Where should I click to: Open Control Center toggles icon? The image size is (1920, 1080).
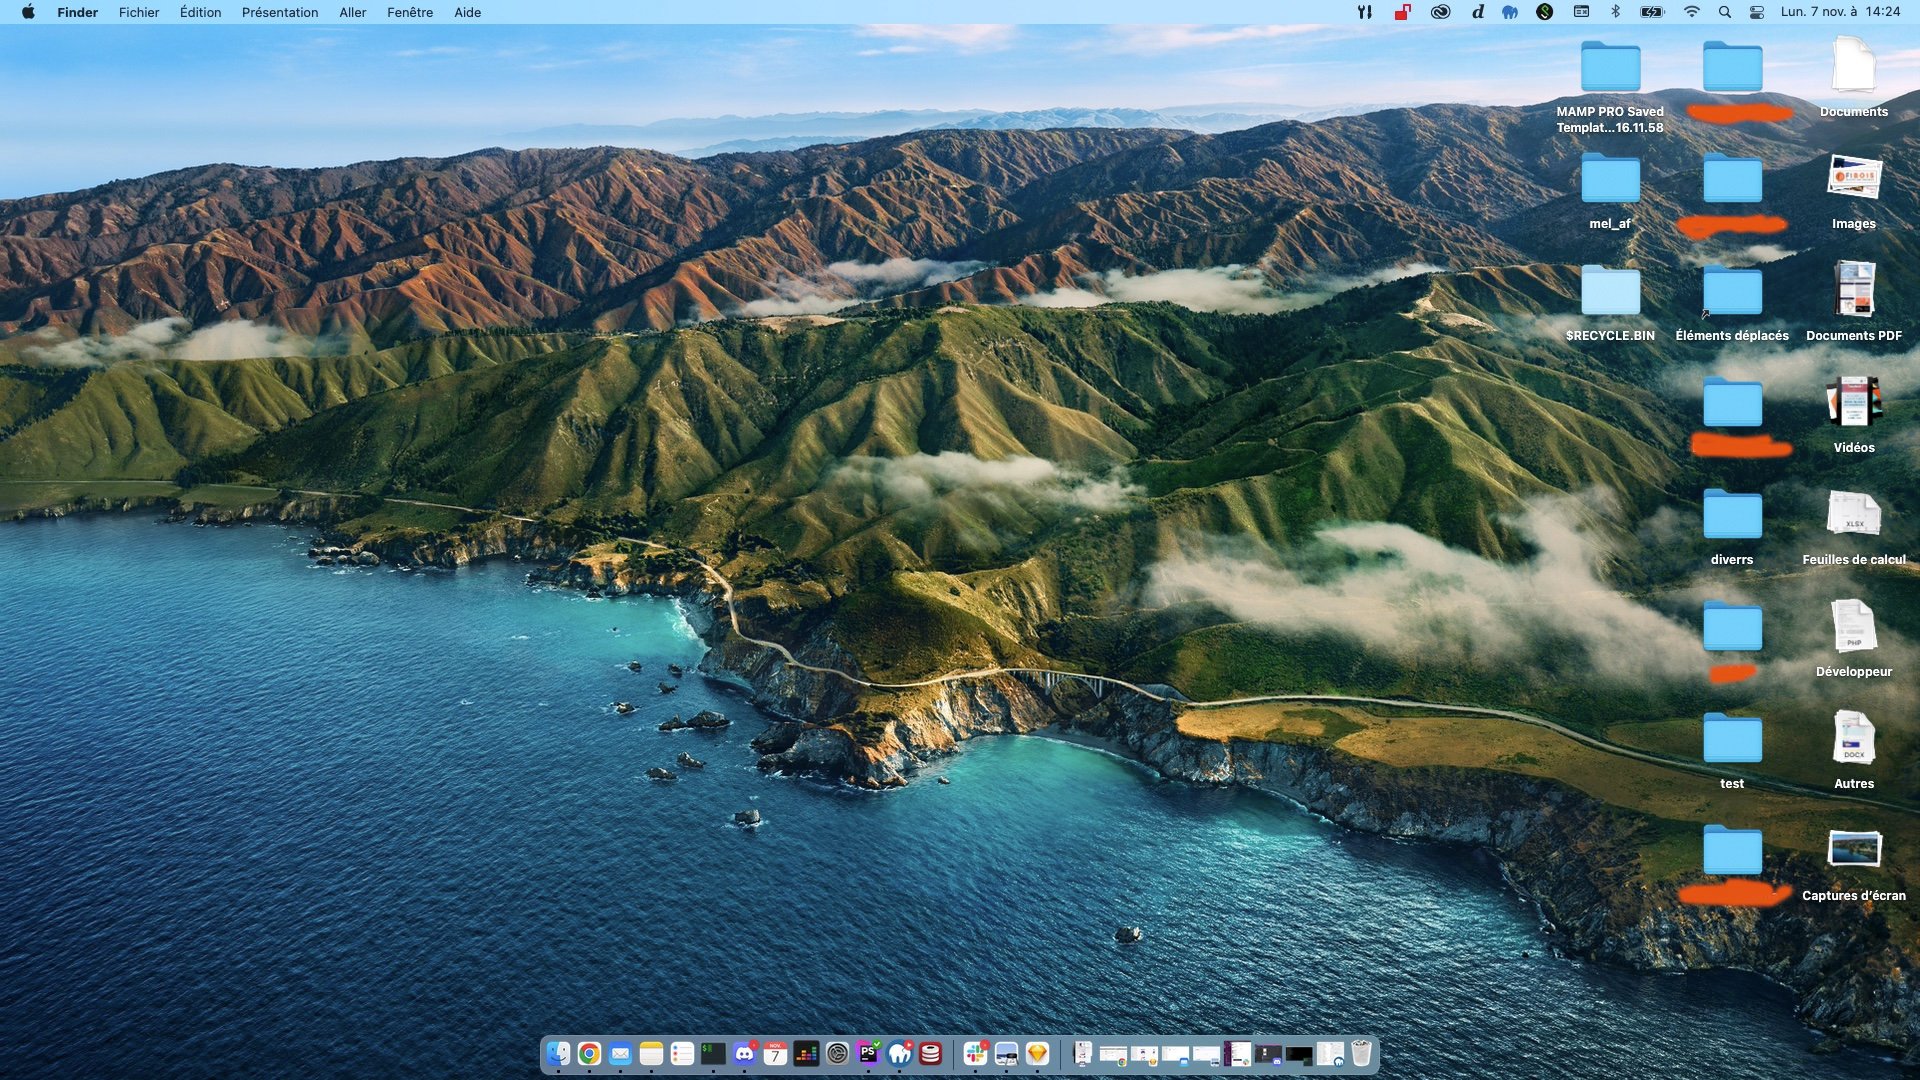1756,12
